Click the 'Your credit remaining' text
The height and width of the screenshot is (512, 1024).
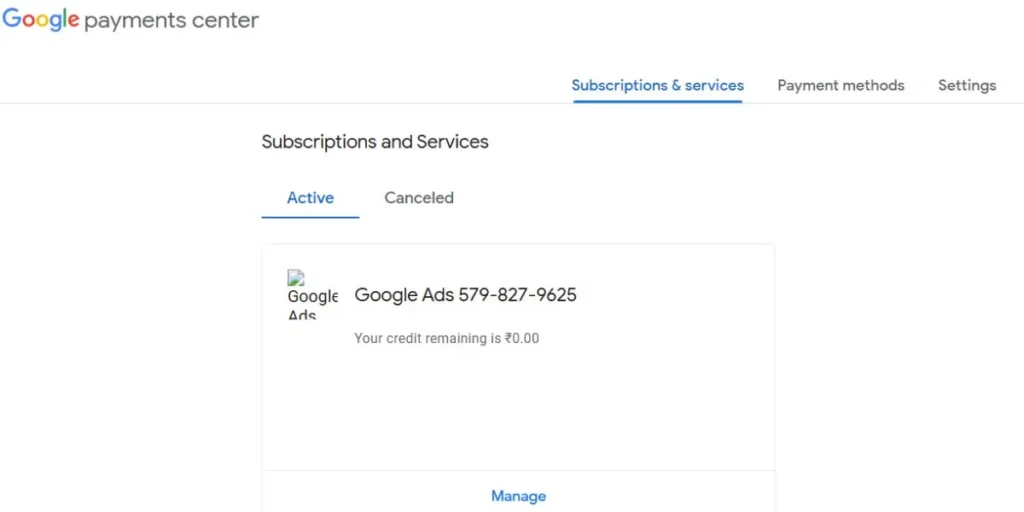(x=427, y=339)
